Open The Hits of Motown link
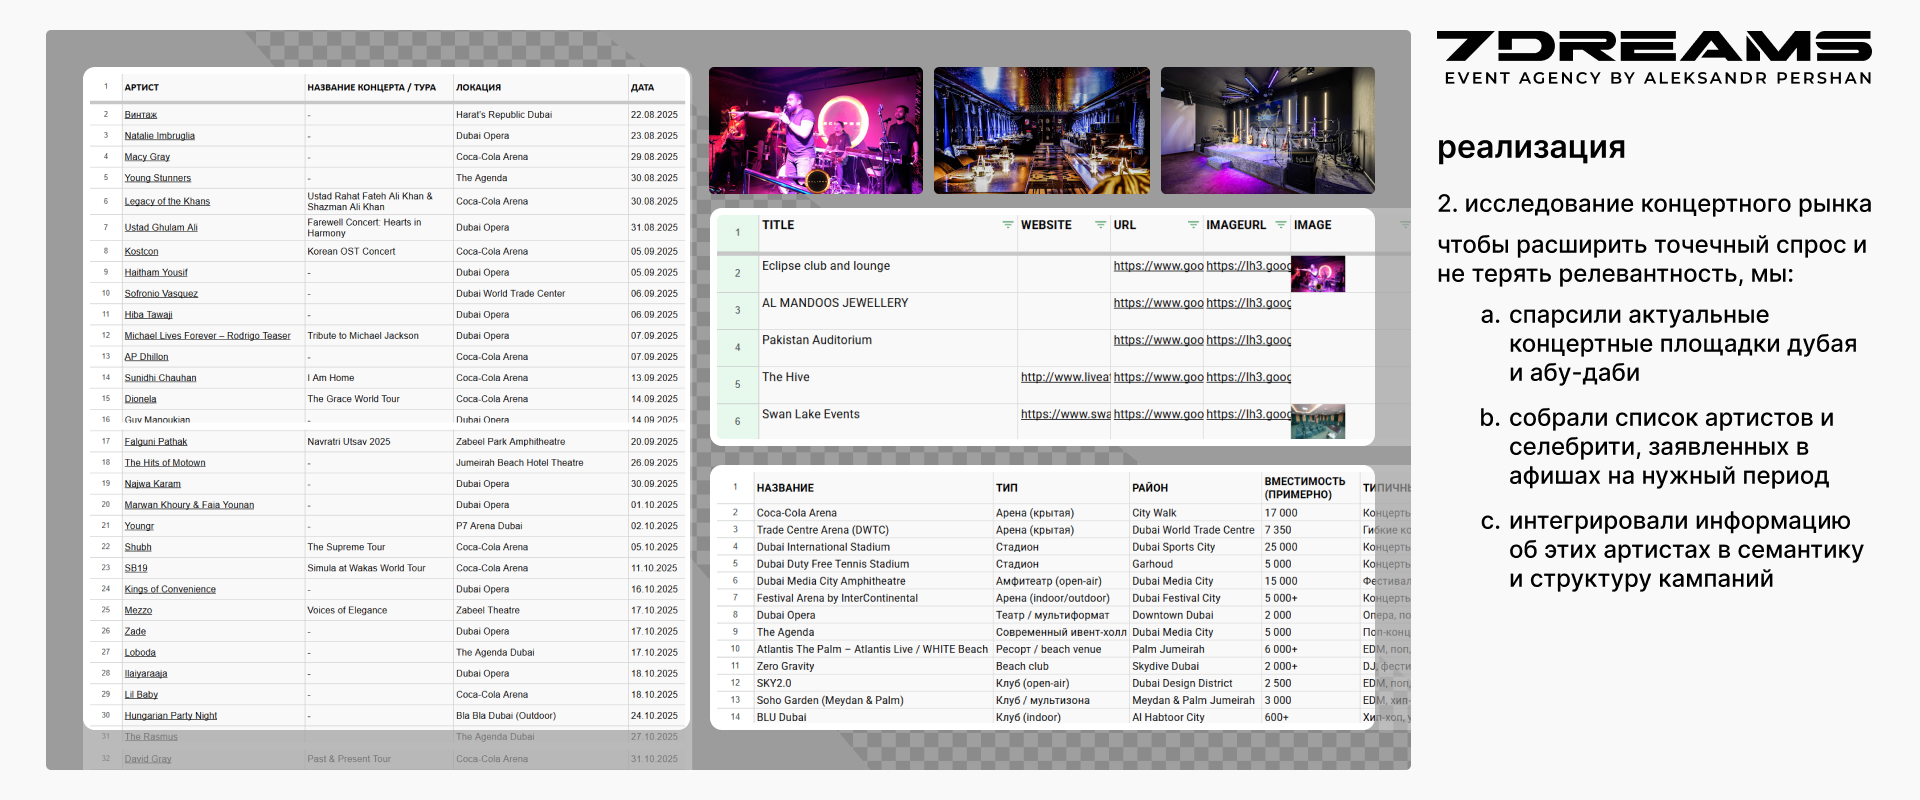The width and height of the screenshot is (1920, 800). point(165,463)
